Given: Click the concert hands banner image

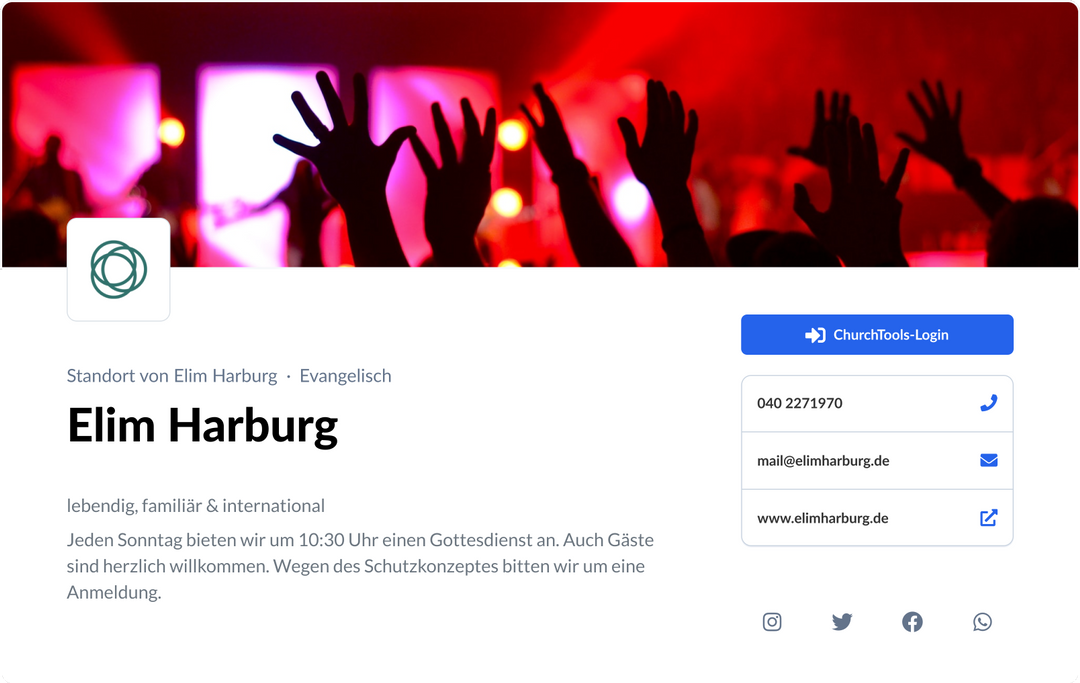Looking at the screenshot, I should 540,134.
